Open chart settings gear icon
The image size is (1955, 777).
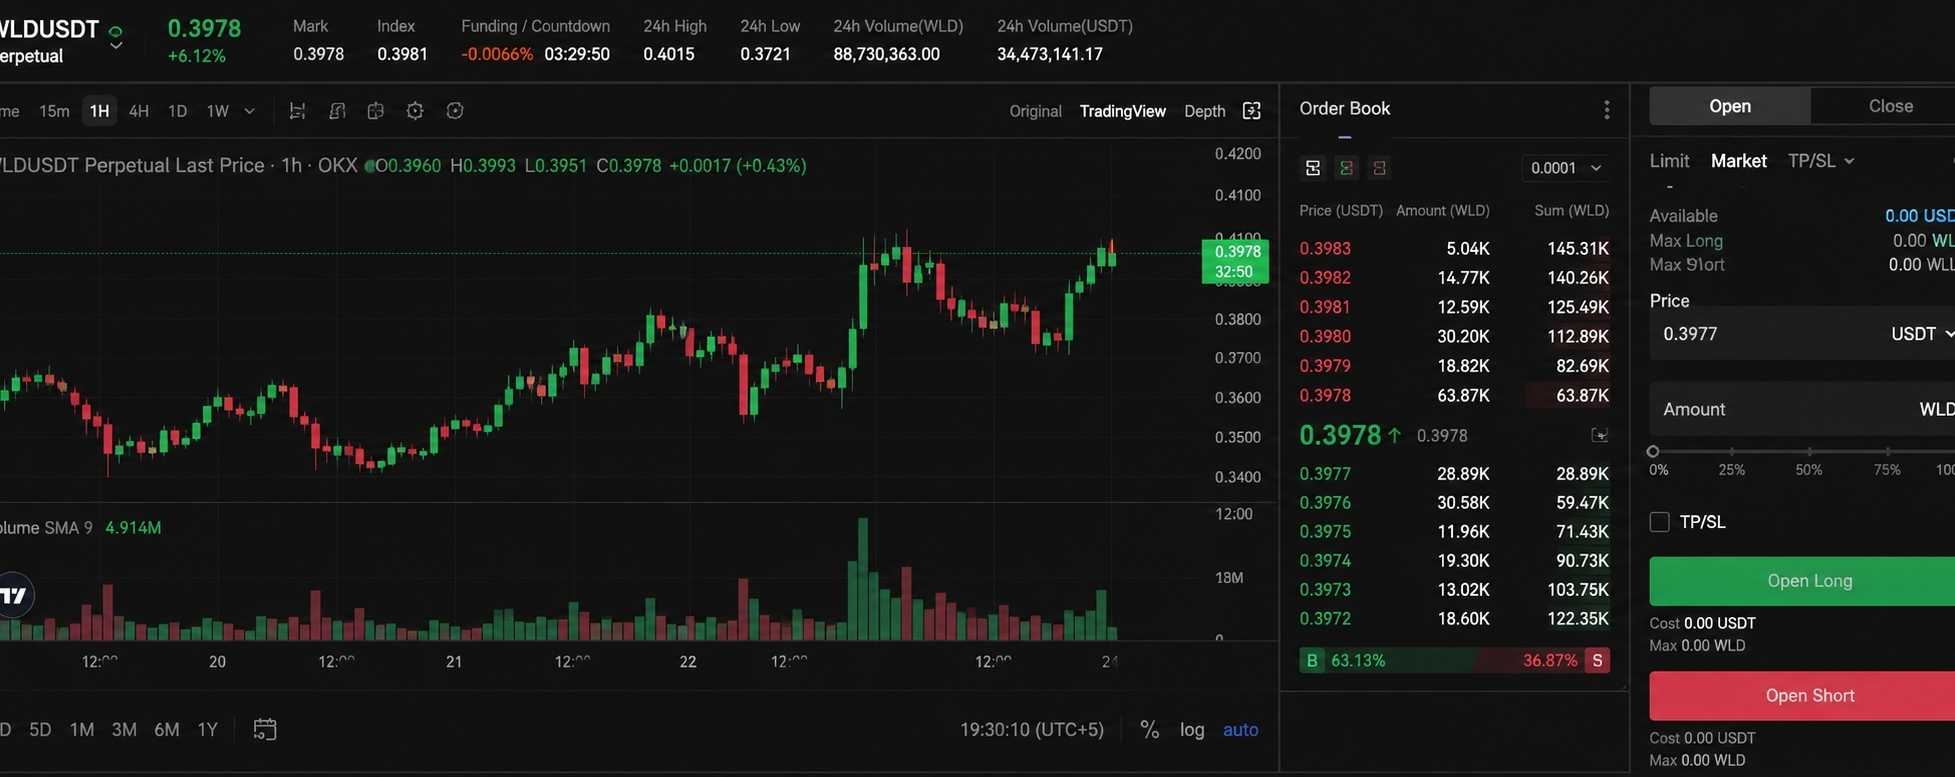tap(415, 111)
